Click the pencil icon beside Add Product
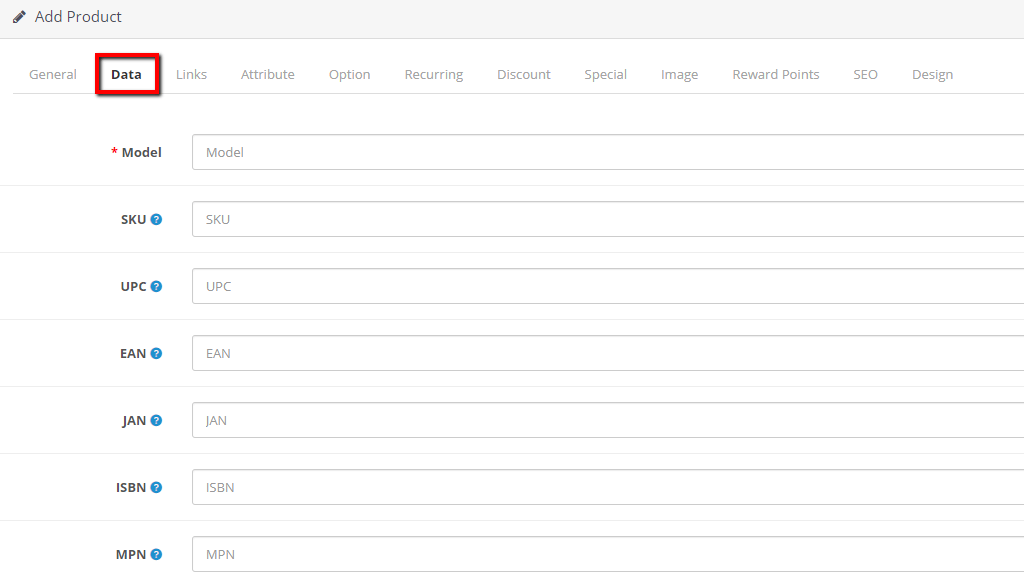This screenshot has height=576, width=1024. point(17,16)
